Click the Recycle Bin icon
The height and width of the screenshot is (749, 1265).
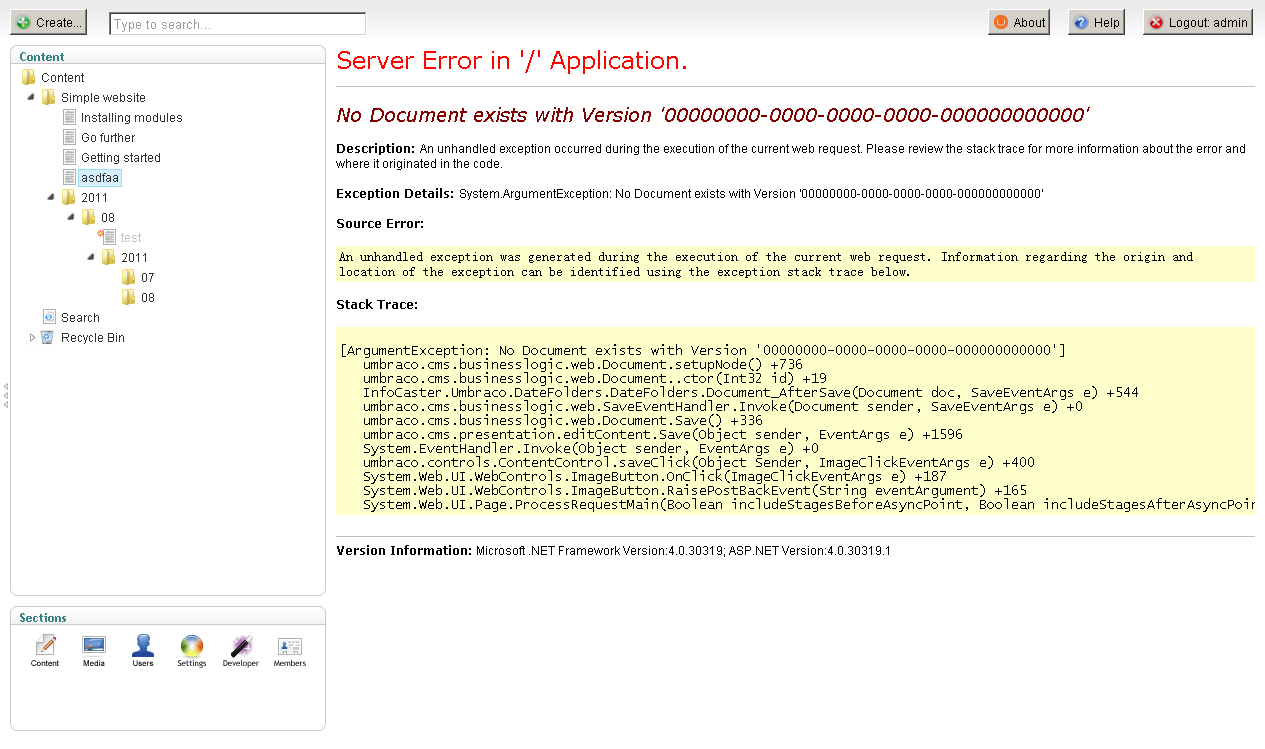click(47, 337)
